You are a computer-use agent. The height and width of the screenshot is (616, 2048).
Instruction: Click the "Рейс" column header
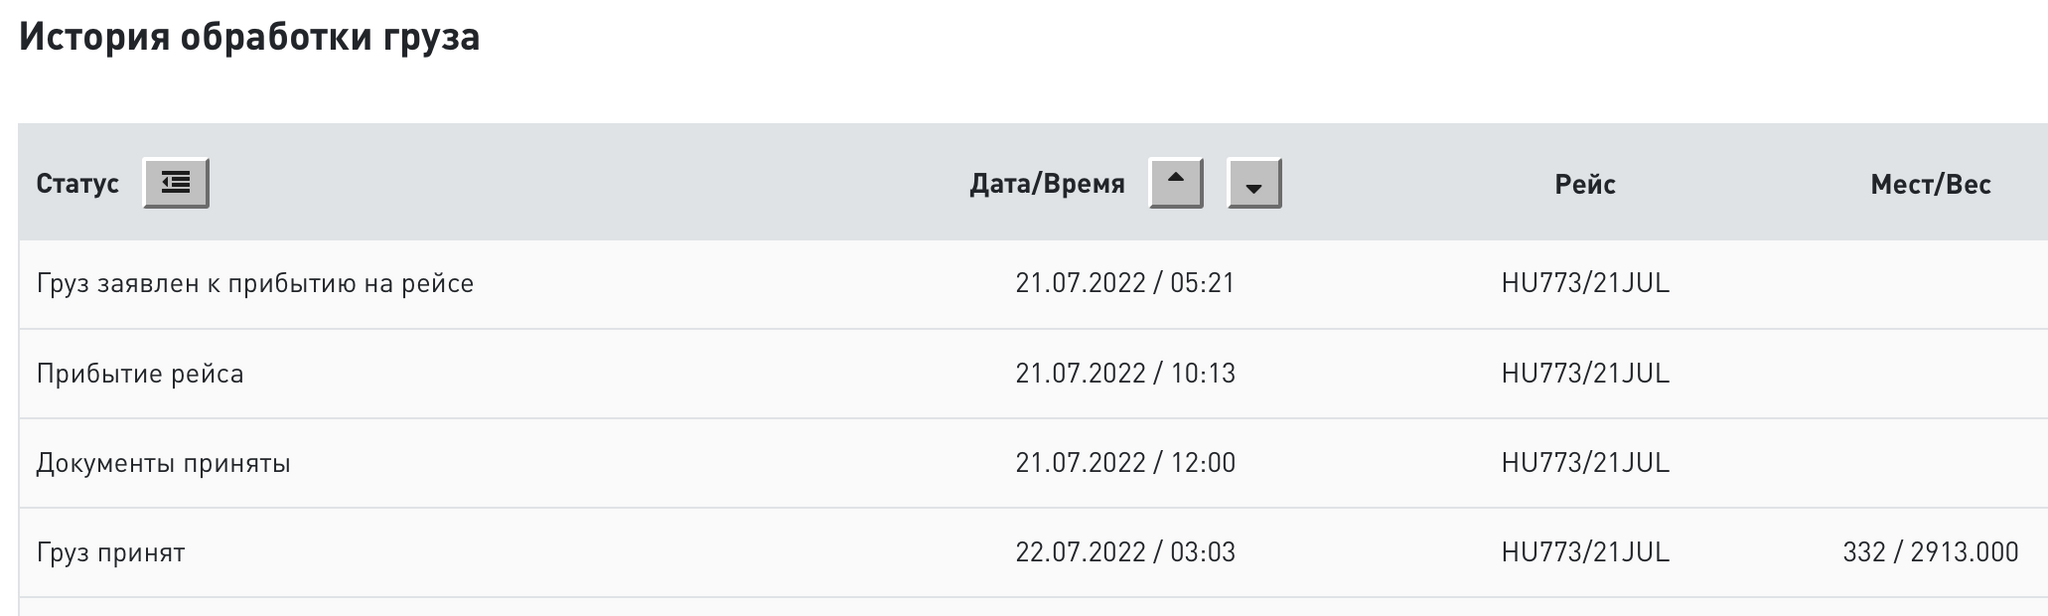(1585, 184)
